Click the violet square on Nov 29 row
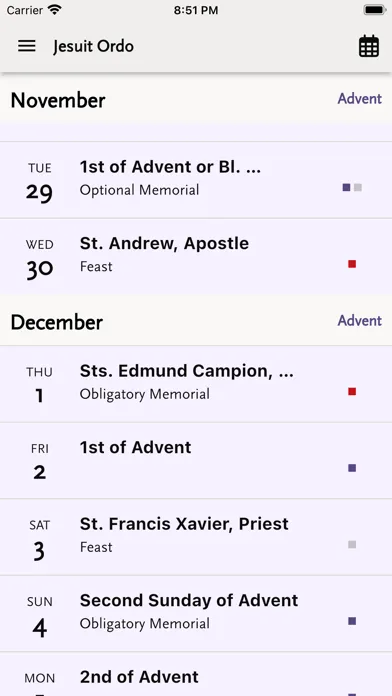 (346, 187)
